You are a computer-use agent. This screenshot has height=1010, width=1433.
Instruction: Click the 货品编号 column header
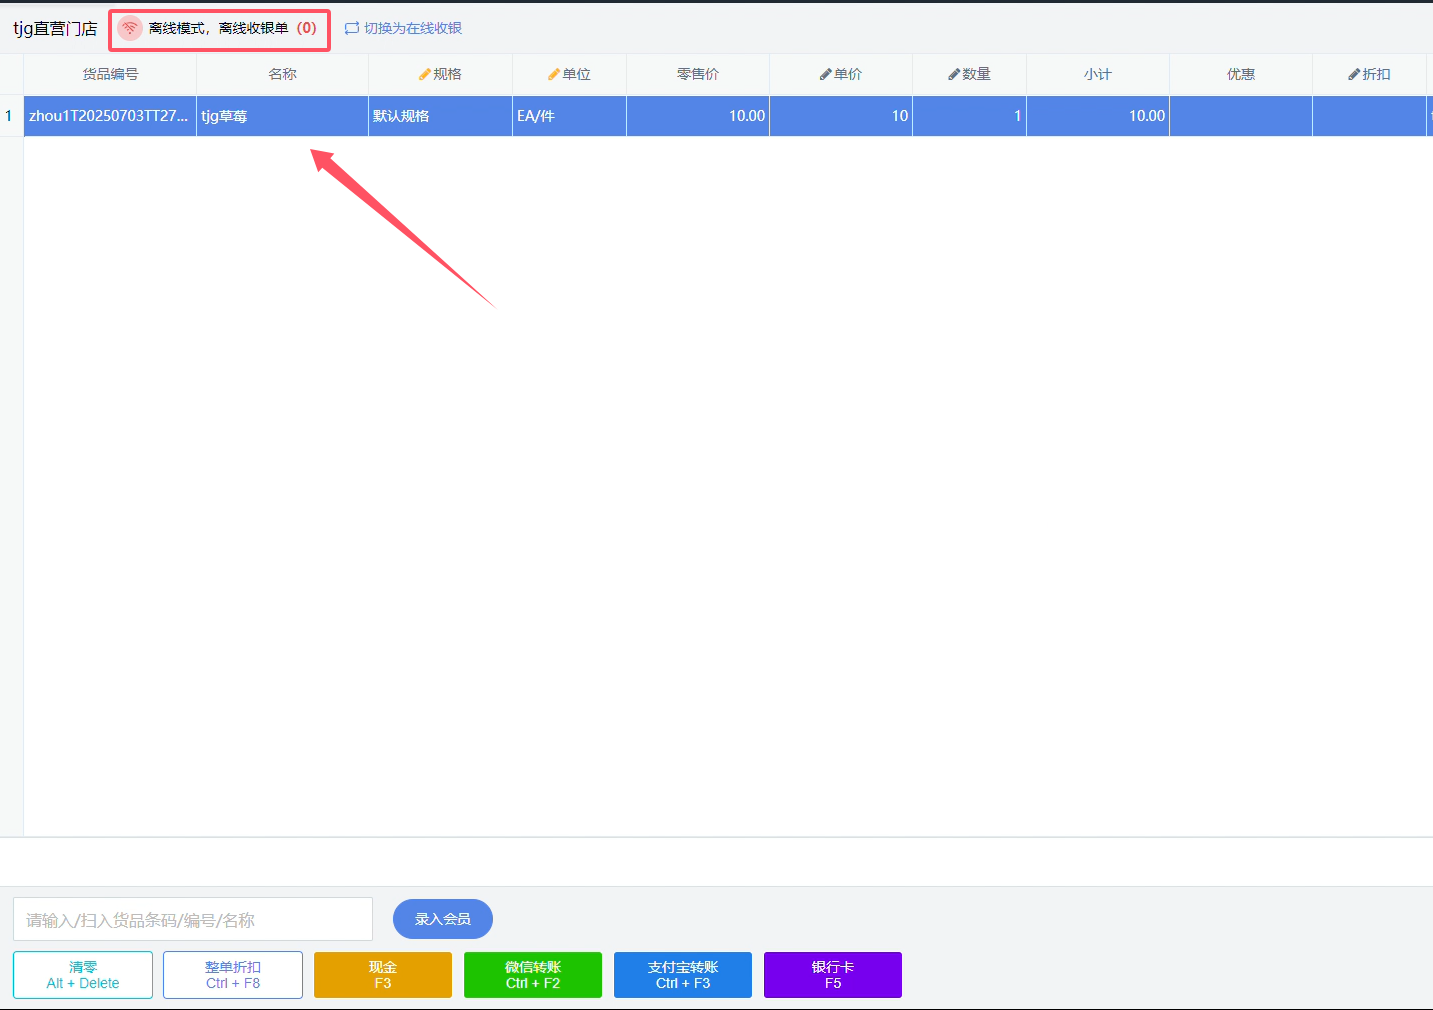110,74
